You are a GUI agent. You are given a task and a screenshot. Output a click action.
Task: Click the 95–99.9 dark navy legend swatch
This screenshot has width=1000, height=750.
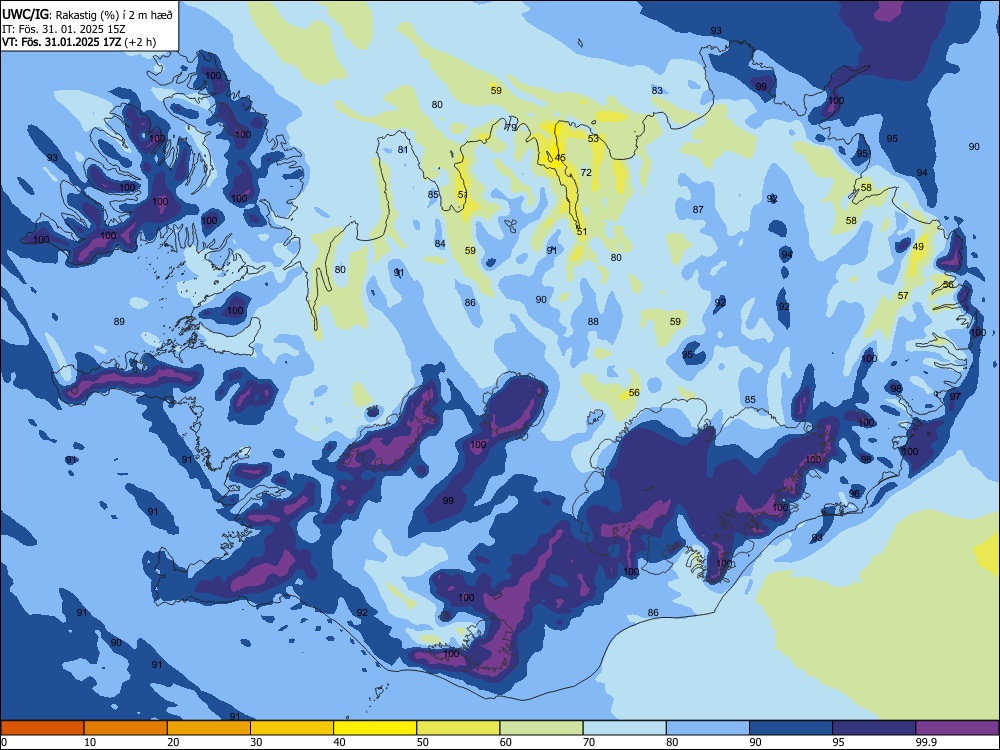(874, 728)
